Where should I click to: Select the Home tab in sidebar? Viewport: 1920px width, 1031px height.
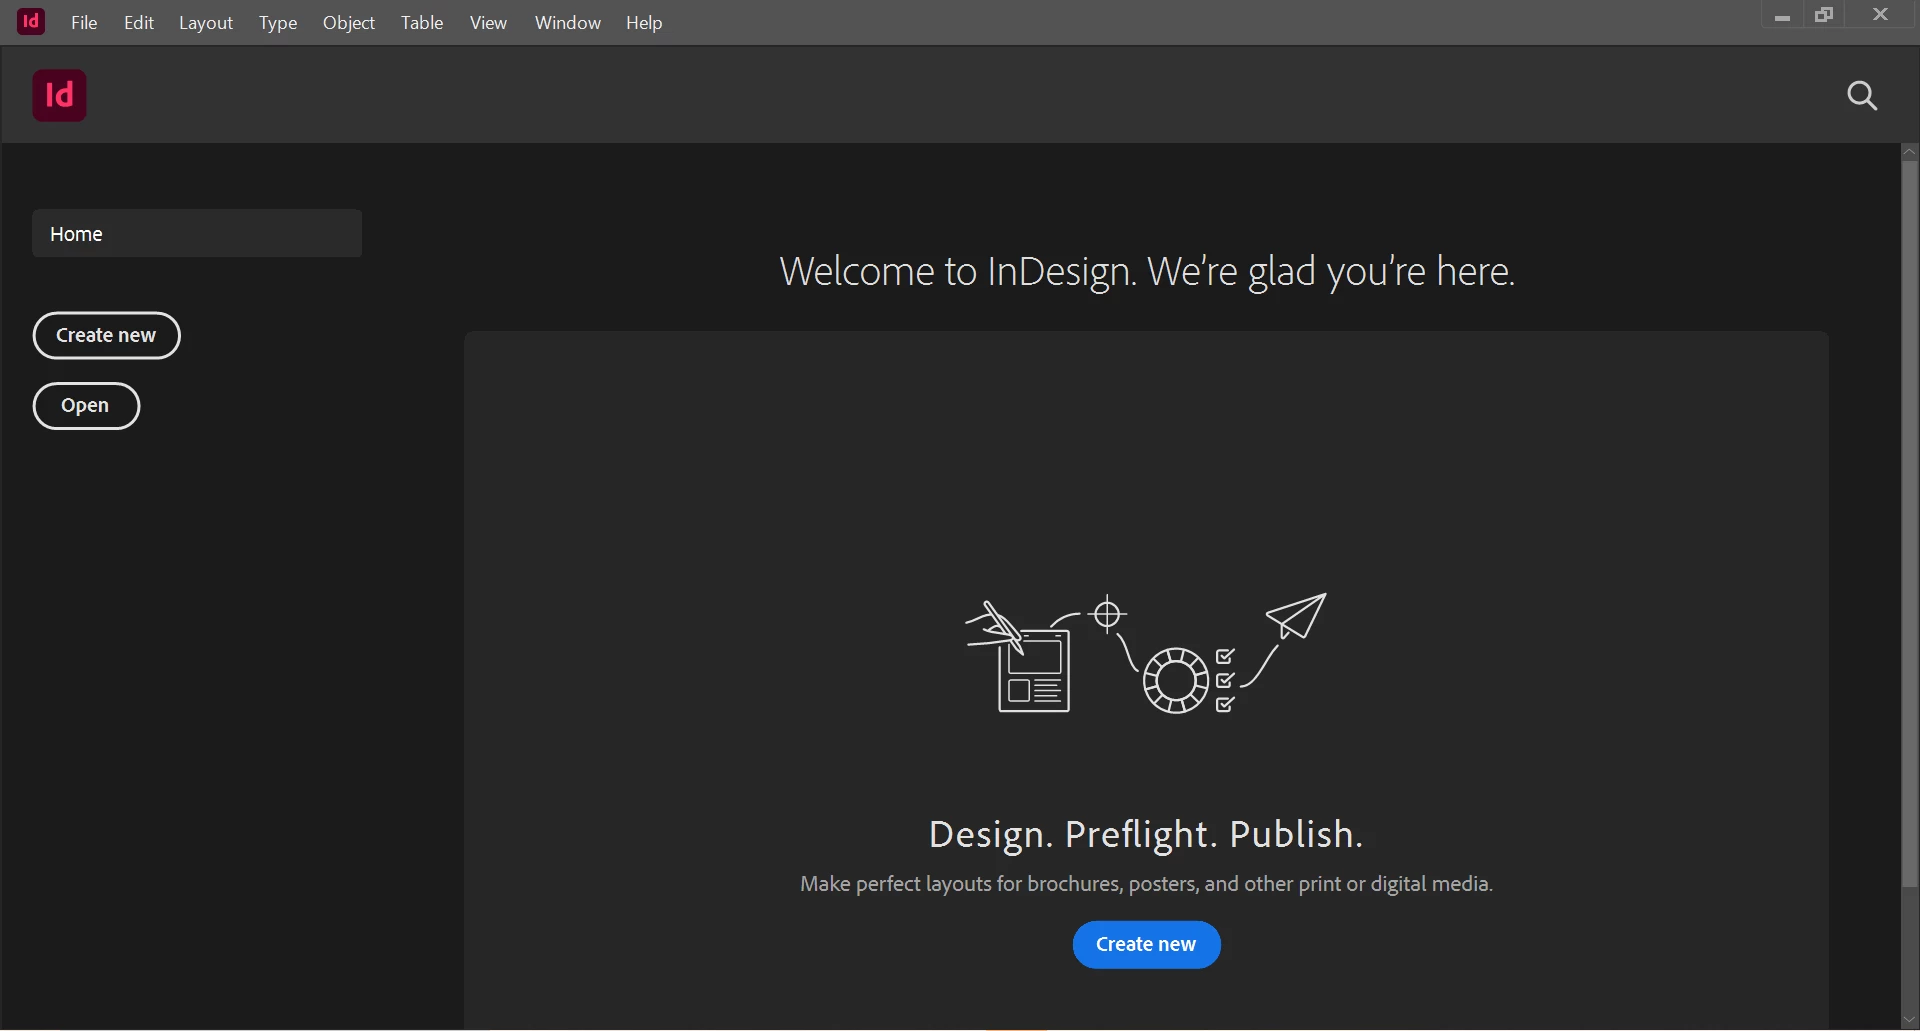coord(197,234)
